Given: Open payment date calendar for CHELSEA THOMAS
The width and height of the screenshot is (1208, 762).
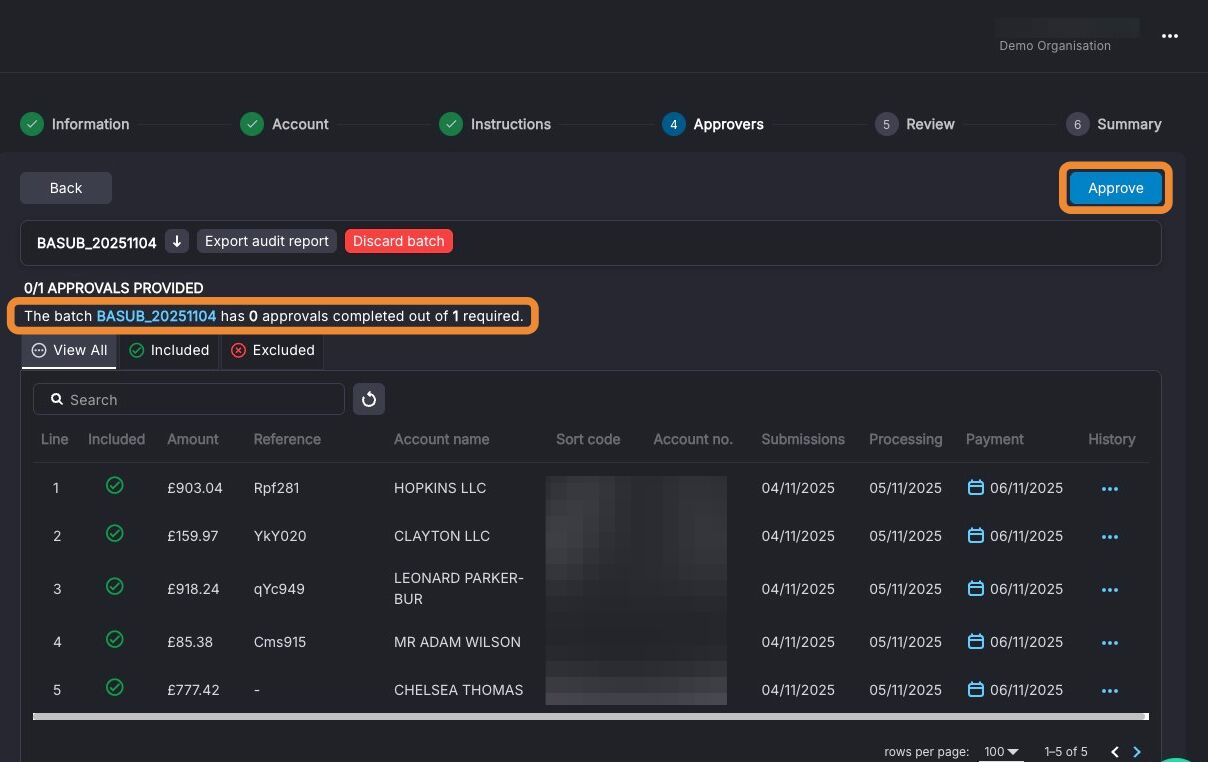Looking at the screenshot, I should tap(976, 689).
